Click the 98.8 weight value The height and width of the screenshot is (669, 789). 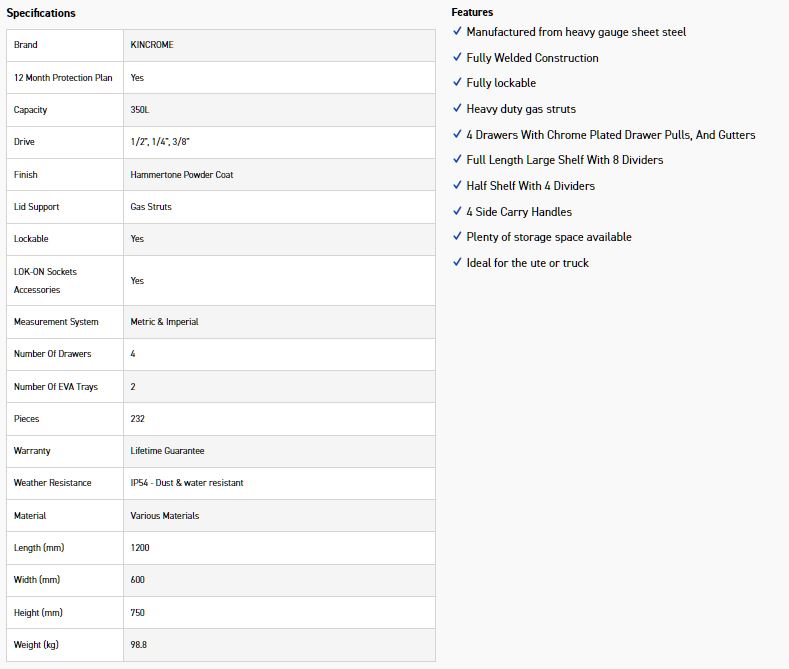139,645
